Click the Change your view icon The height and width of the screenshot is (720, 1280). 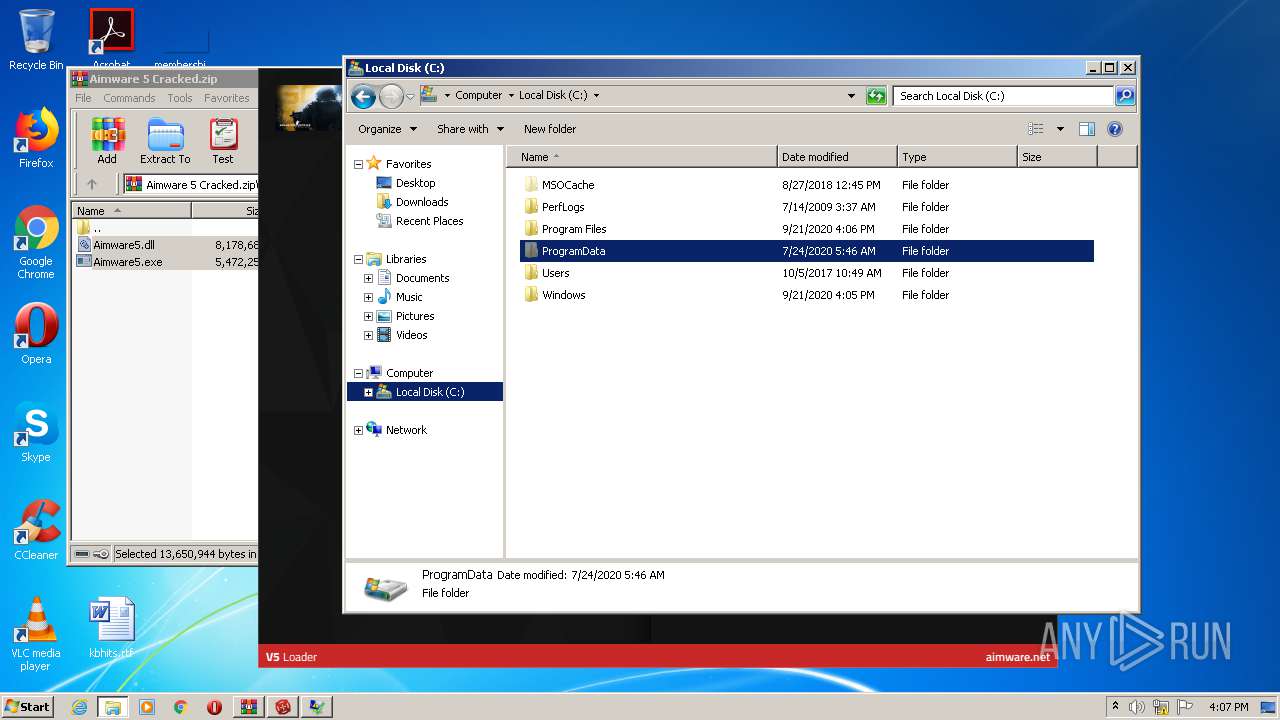(1036, 129)
